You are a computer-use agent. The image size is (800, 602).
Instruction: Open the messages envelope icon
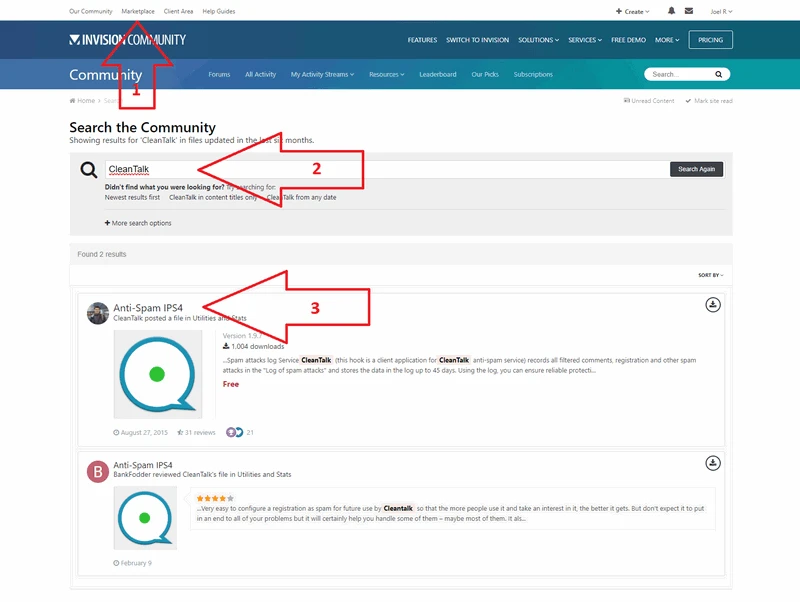(689, 11)
